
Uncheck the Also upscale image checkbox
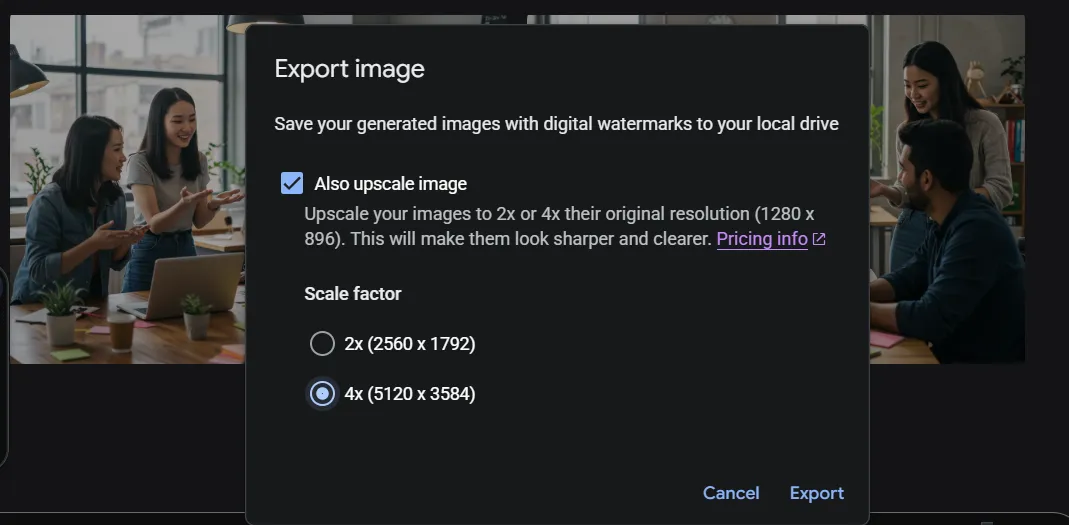[x=292, y=183]
